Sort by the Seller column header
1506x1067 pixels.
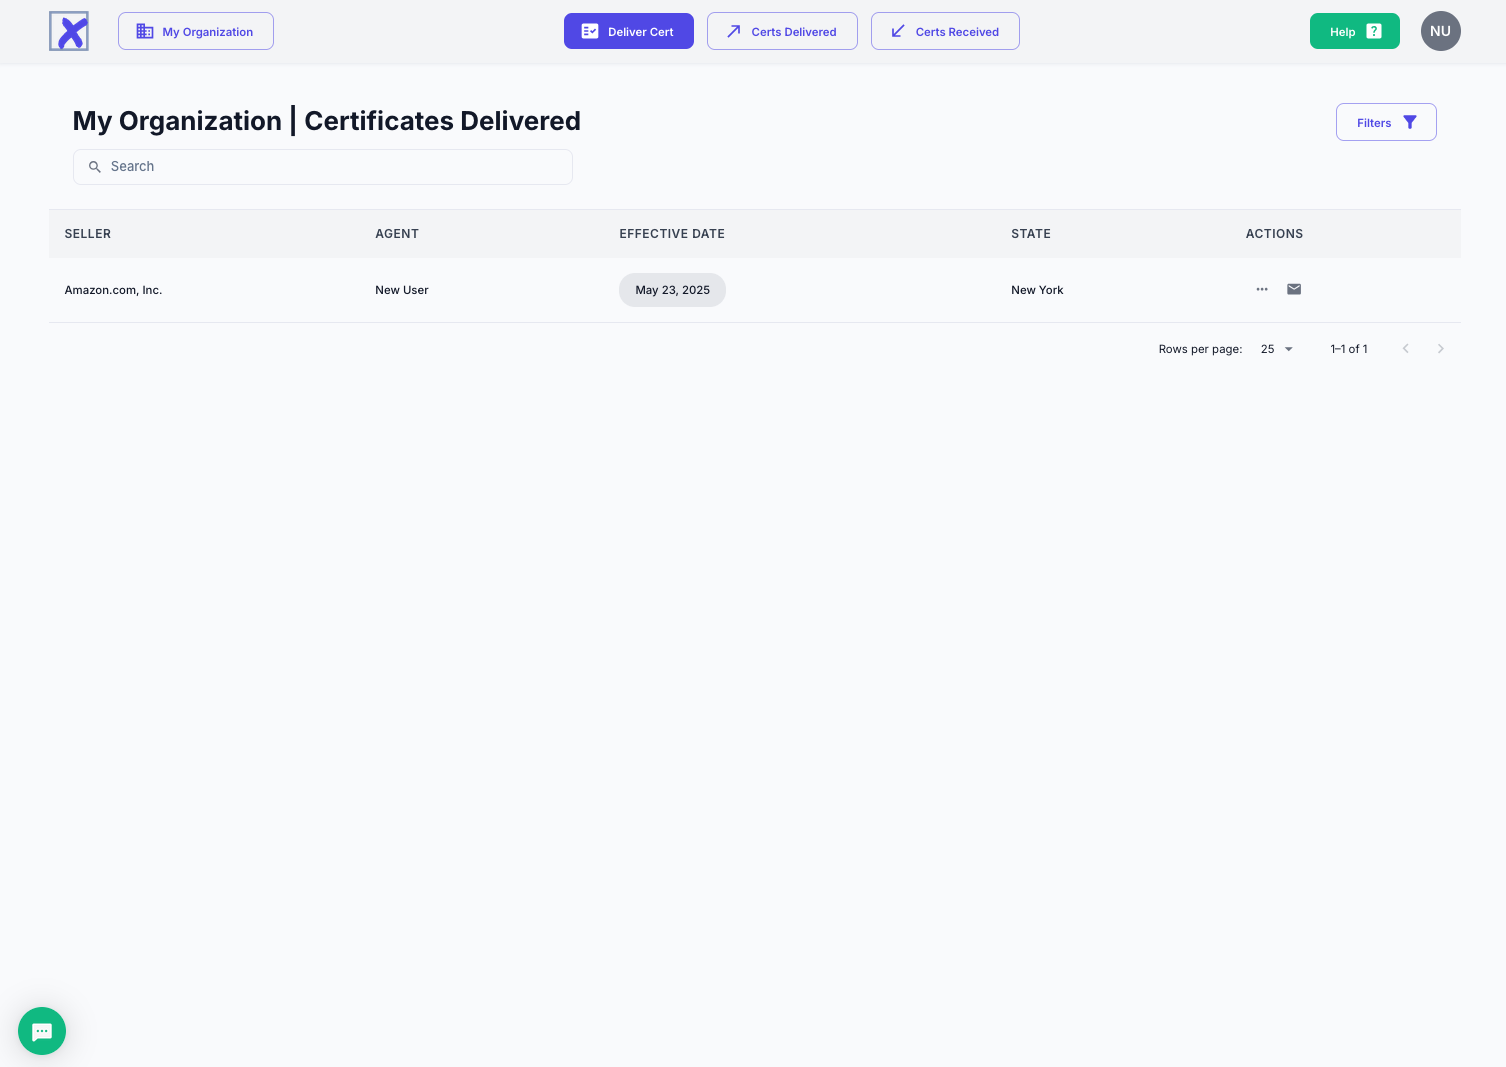88,234
